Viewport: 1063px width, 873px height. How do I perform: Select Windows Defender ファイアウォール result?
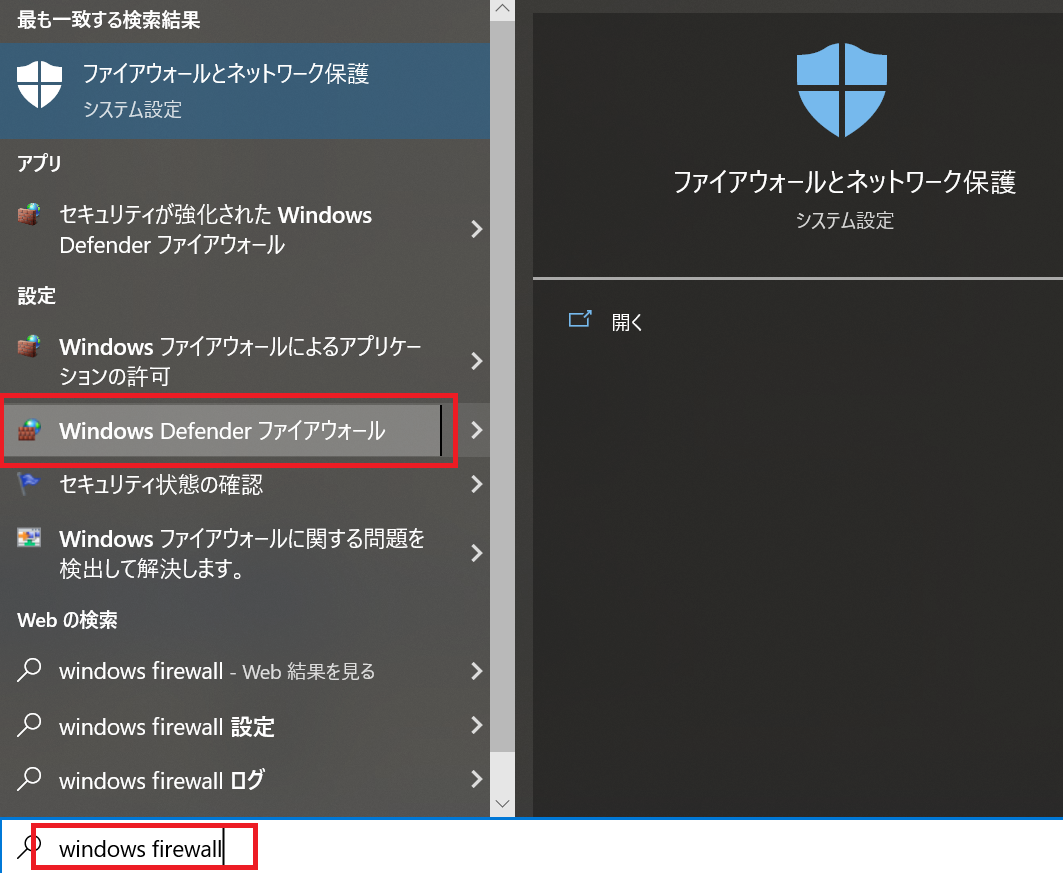click(230, 430)
